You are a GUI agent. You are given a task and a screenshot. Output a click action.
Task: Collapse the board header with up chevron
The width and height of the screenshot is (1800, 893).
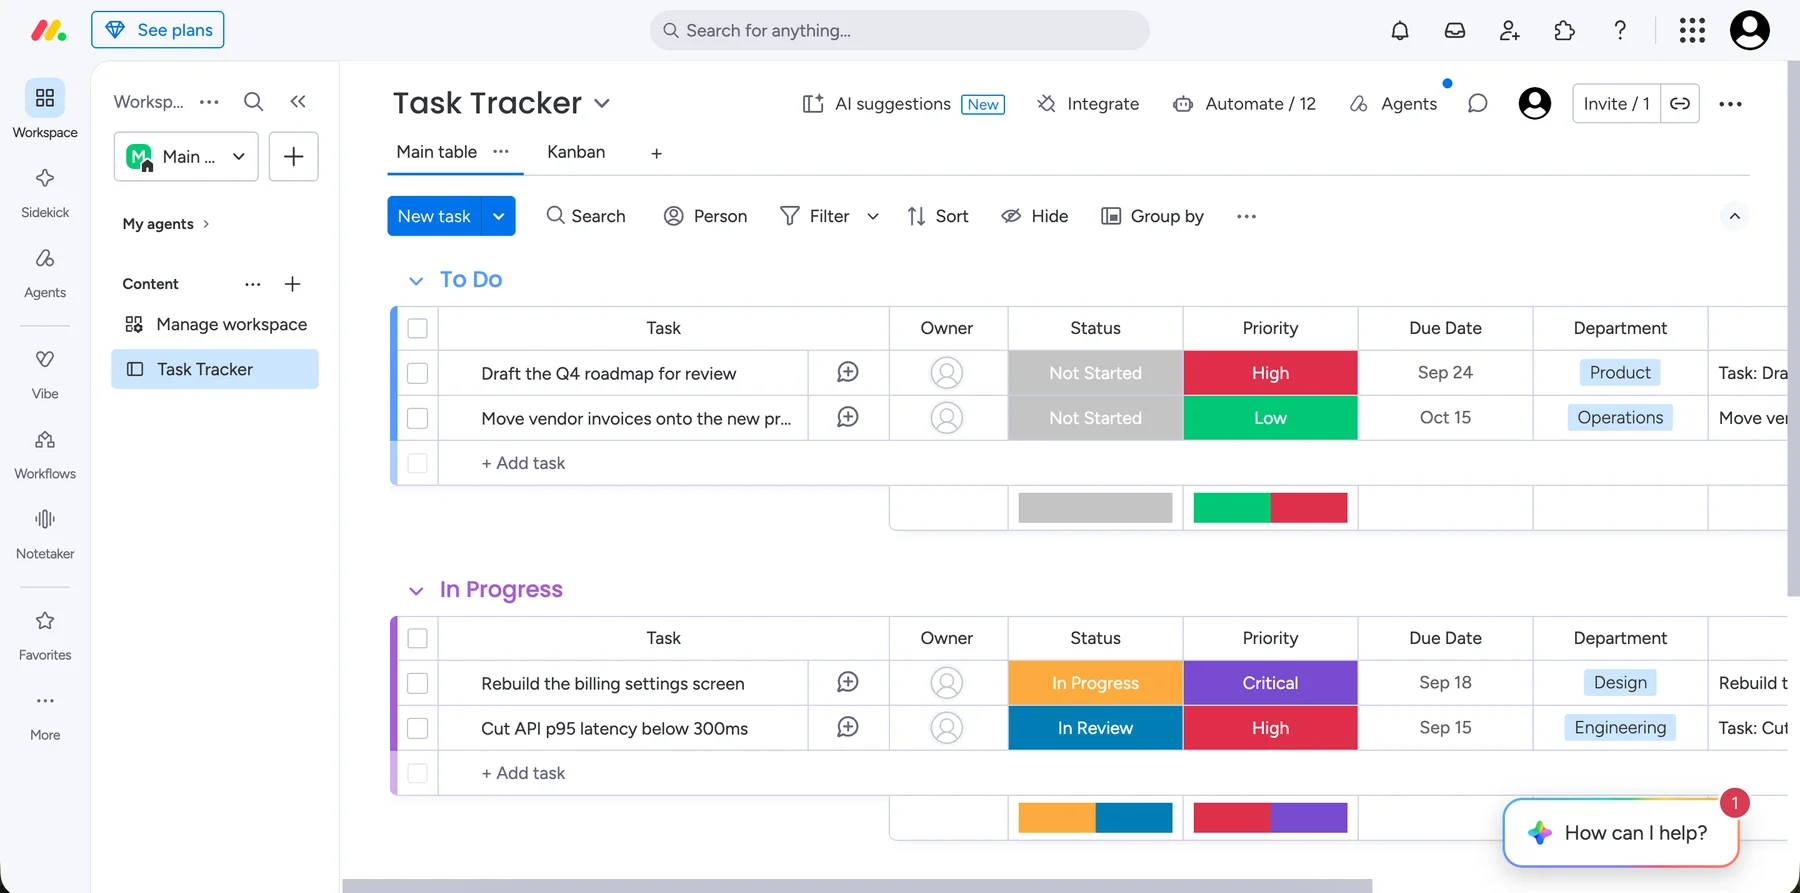[1735, 216]
